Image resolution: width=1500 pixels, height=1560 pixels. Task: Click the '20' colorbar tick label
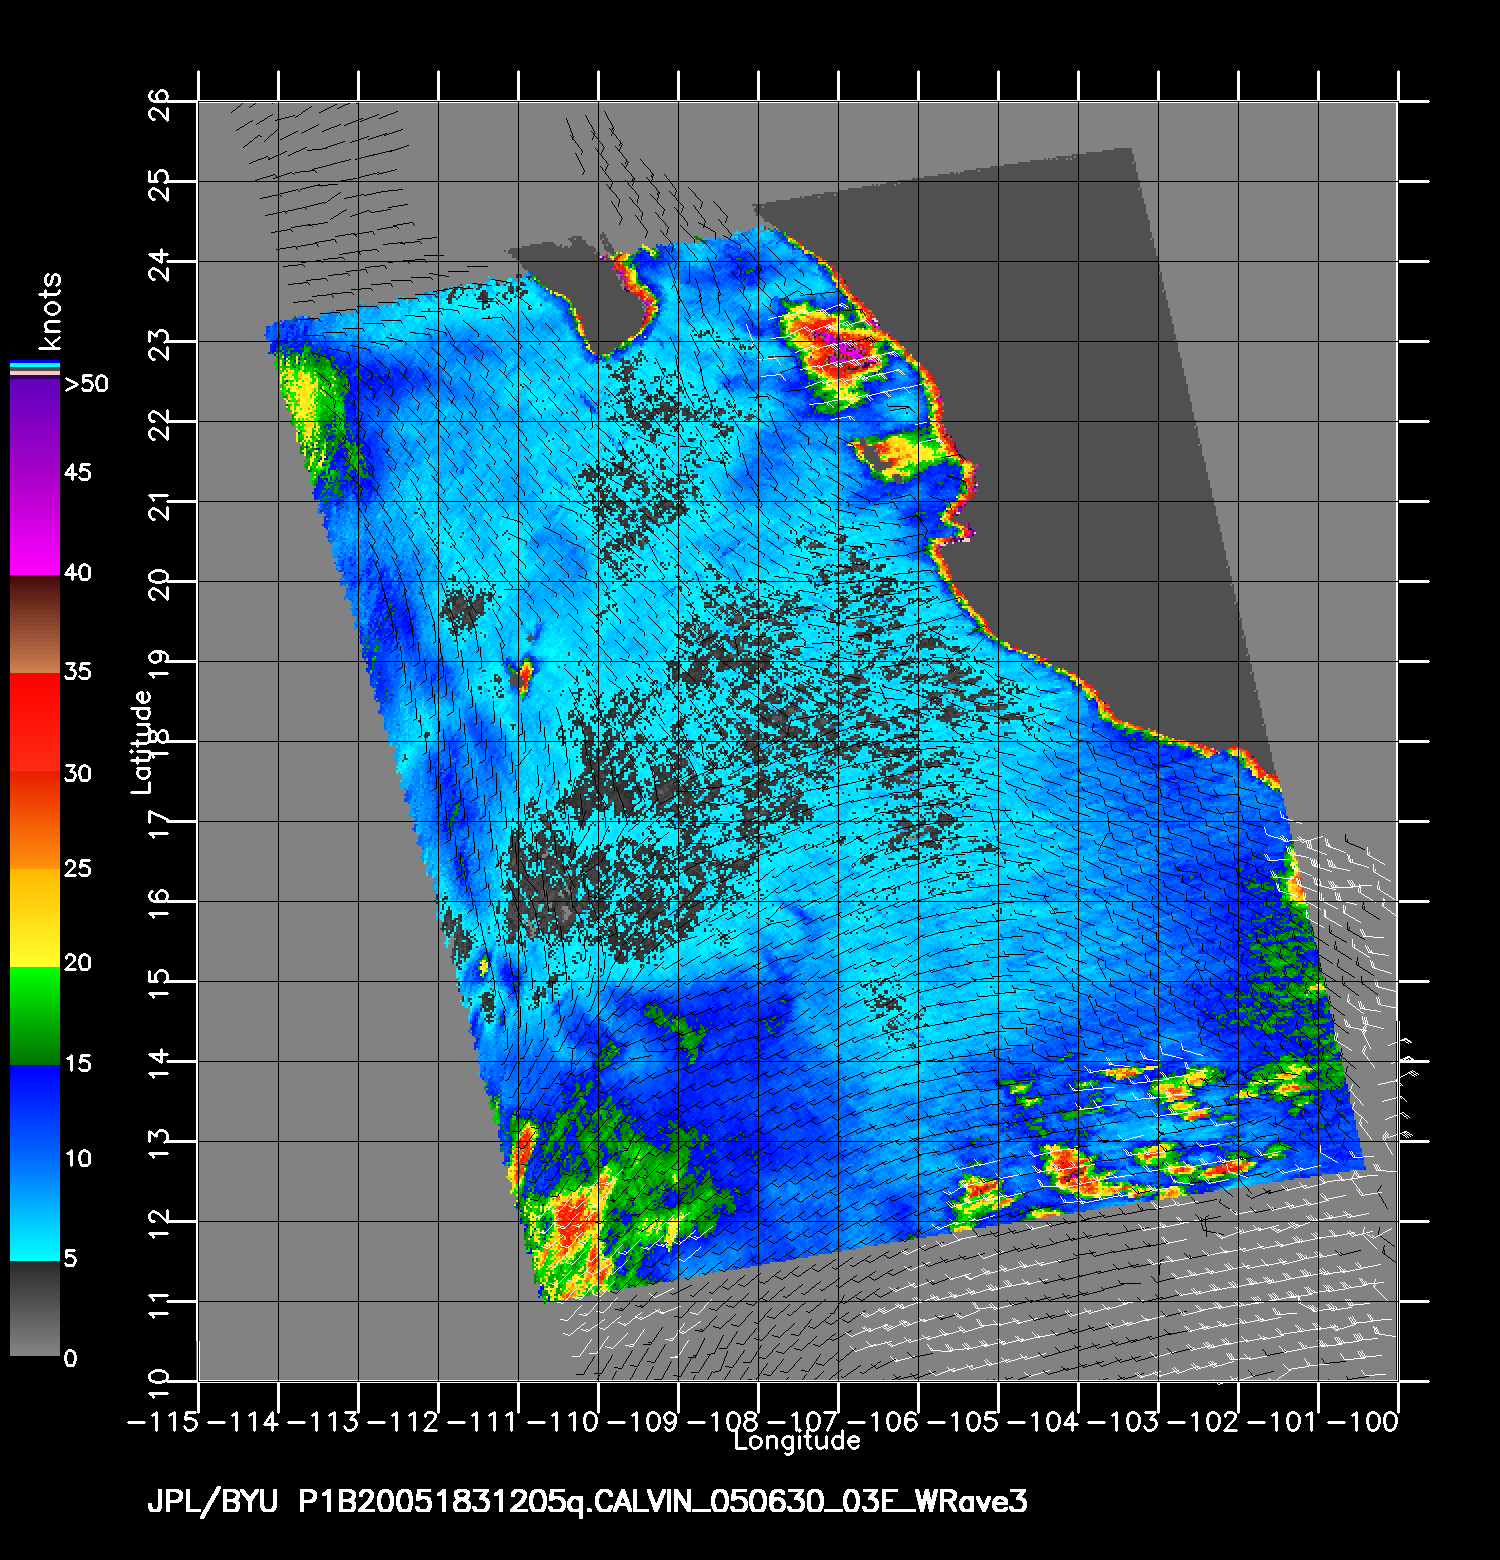pos(78,963)
